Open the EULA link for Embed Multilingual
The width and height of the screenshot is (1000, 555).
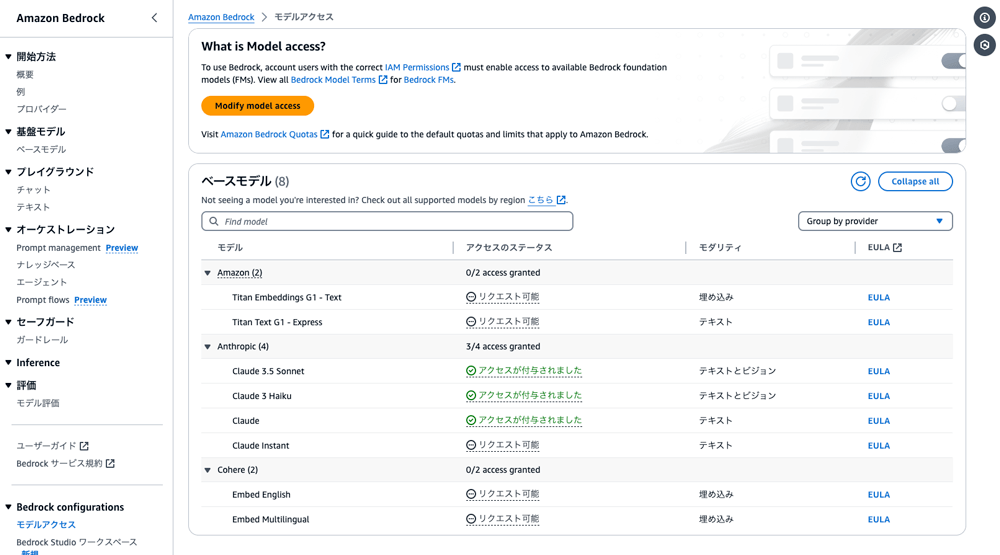tap(879, 520)
